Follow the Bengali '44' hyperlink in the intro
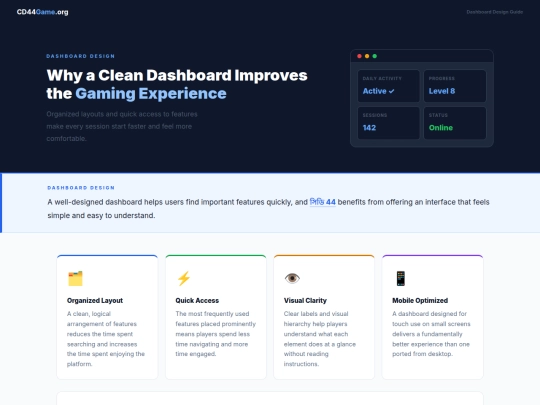This screenshot has height=405, width=540. point(322,202)
